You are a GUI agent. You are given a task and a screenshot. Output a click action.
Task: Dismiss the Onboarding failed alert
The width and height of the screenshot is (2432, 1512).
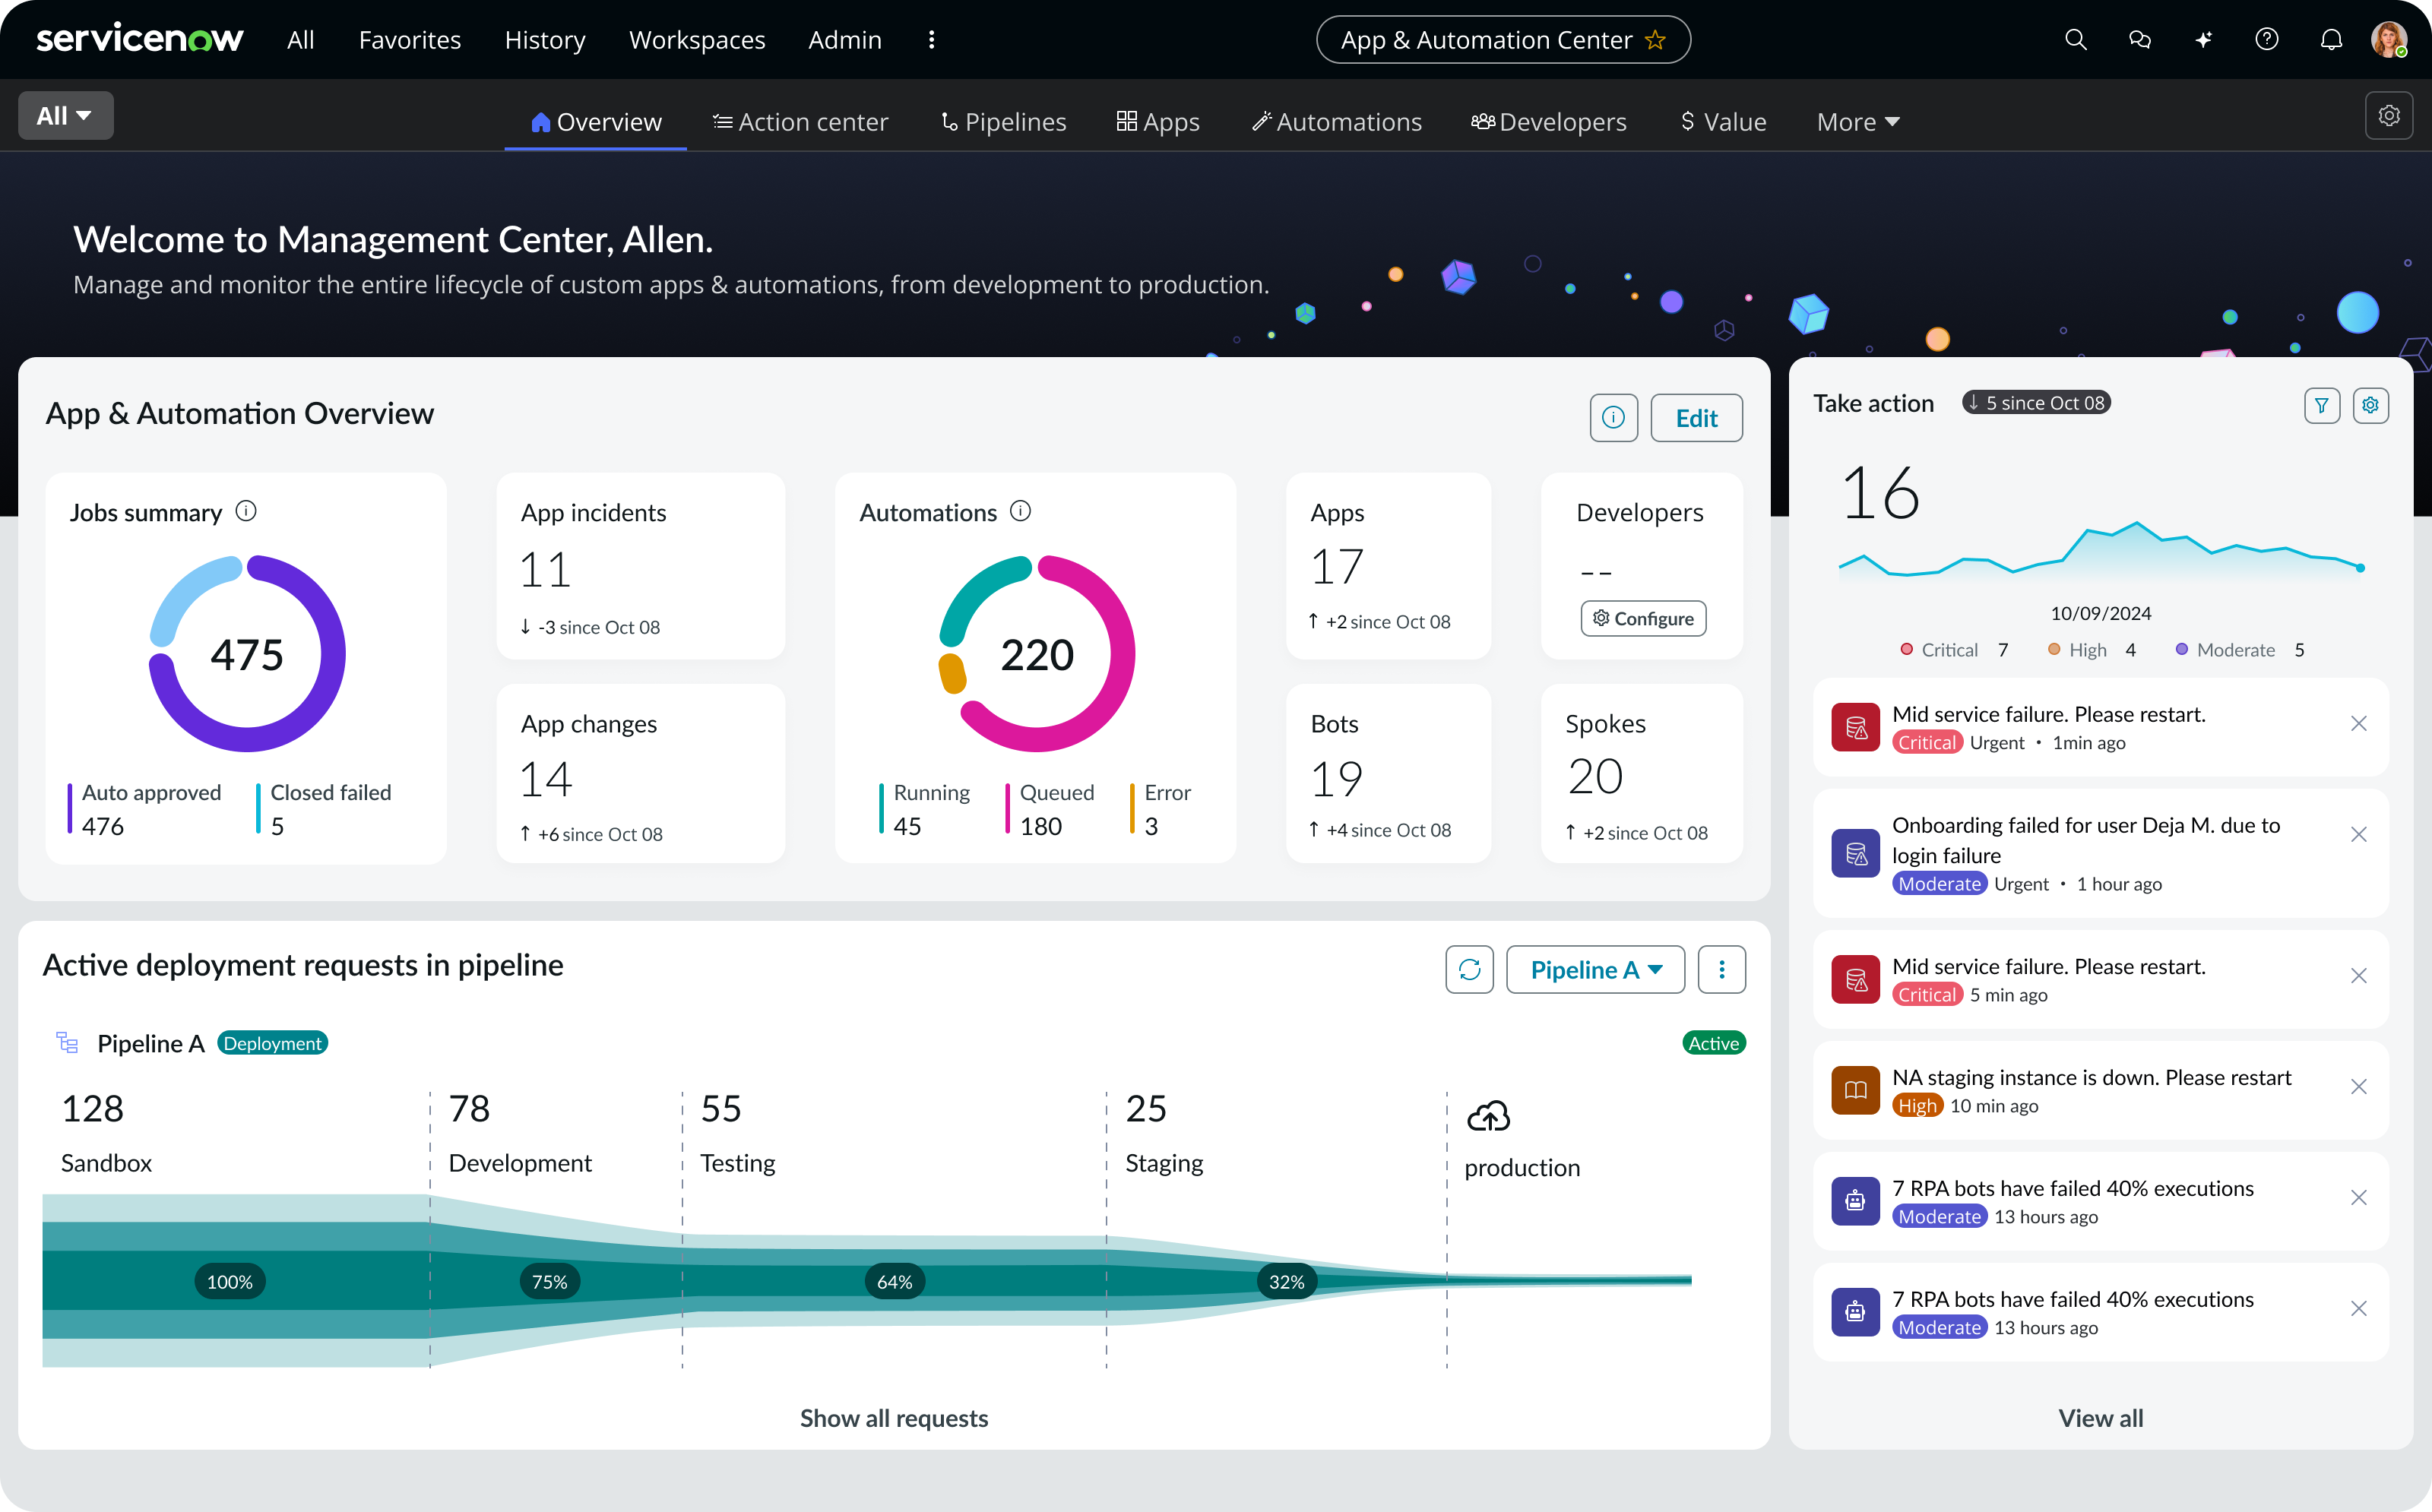click(2358, 834)
